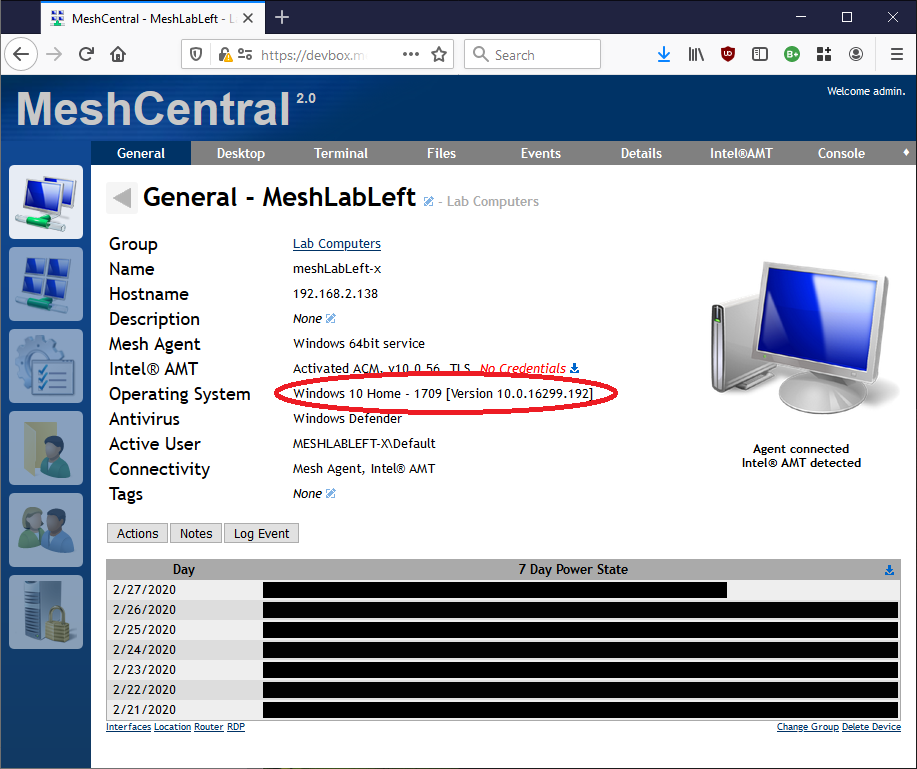Open My Files folder-user sidebar icon

pos(46,447)
